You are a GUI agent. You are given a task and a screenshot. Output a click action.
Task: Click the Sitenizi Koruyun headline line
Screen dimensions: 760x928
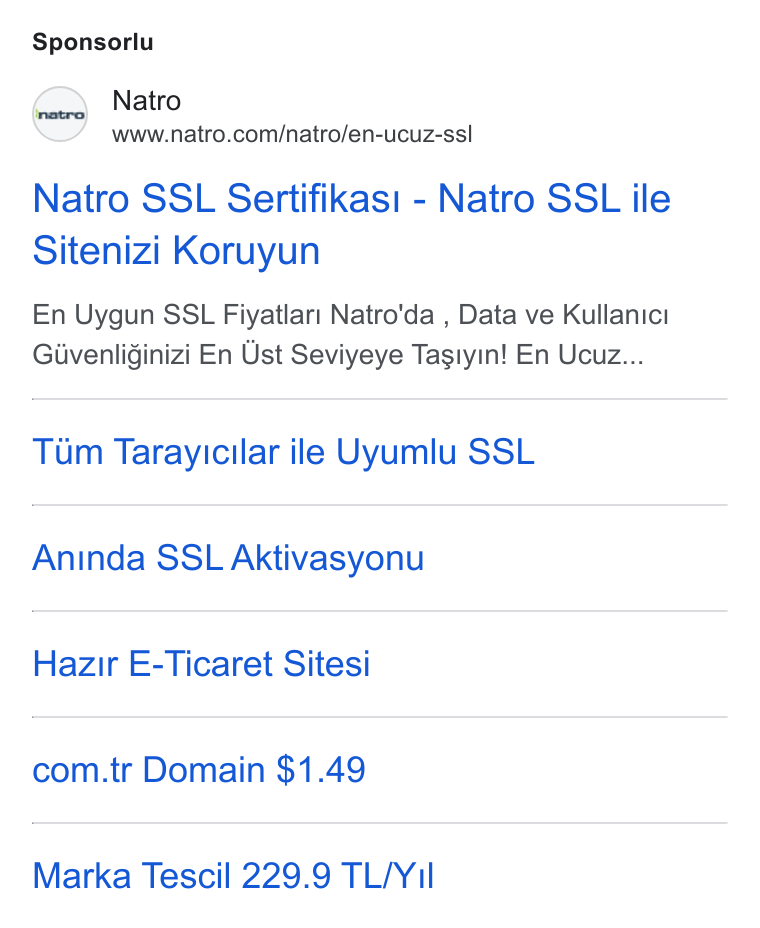(176, 250)
